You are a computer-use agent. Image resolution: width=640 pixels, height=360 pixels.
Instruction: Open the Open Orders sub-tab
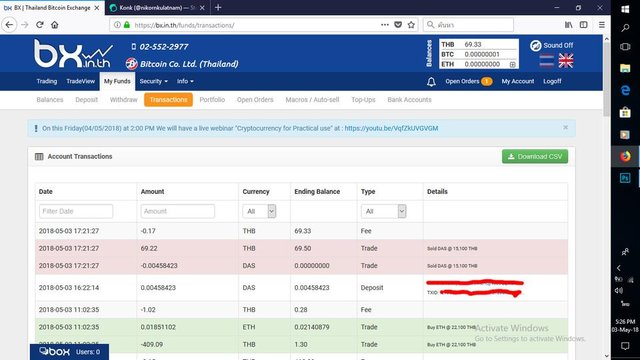tap(255, 100)
